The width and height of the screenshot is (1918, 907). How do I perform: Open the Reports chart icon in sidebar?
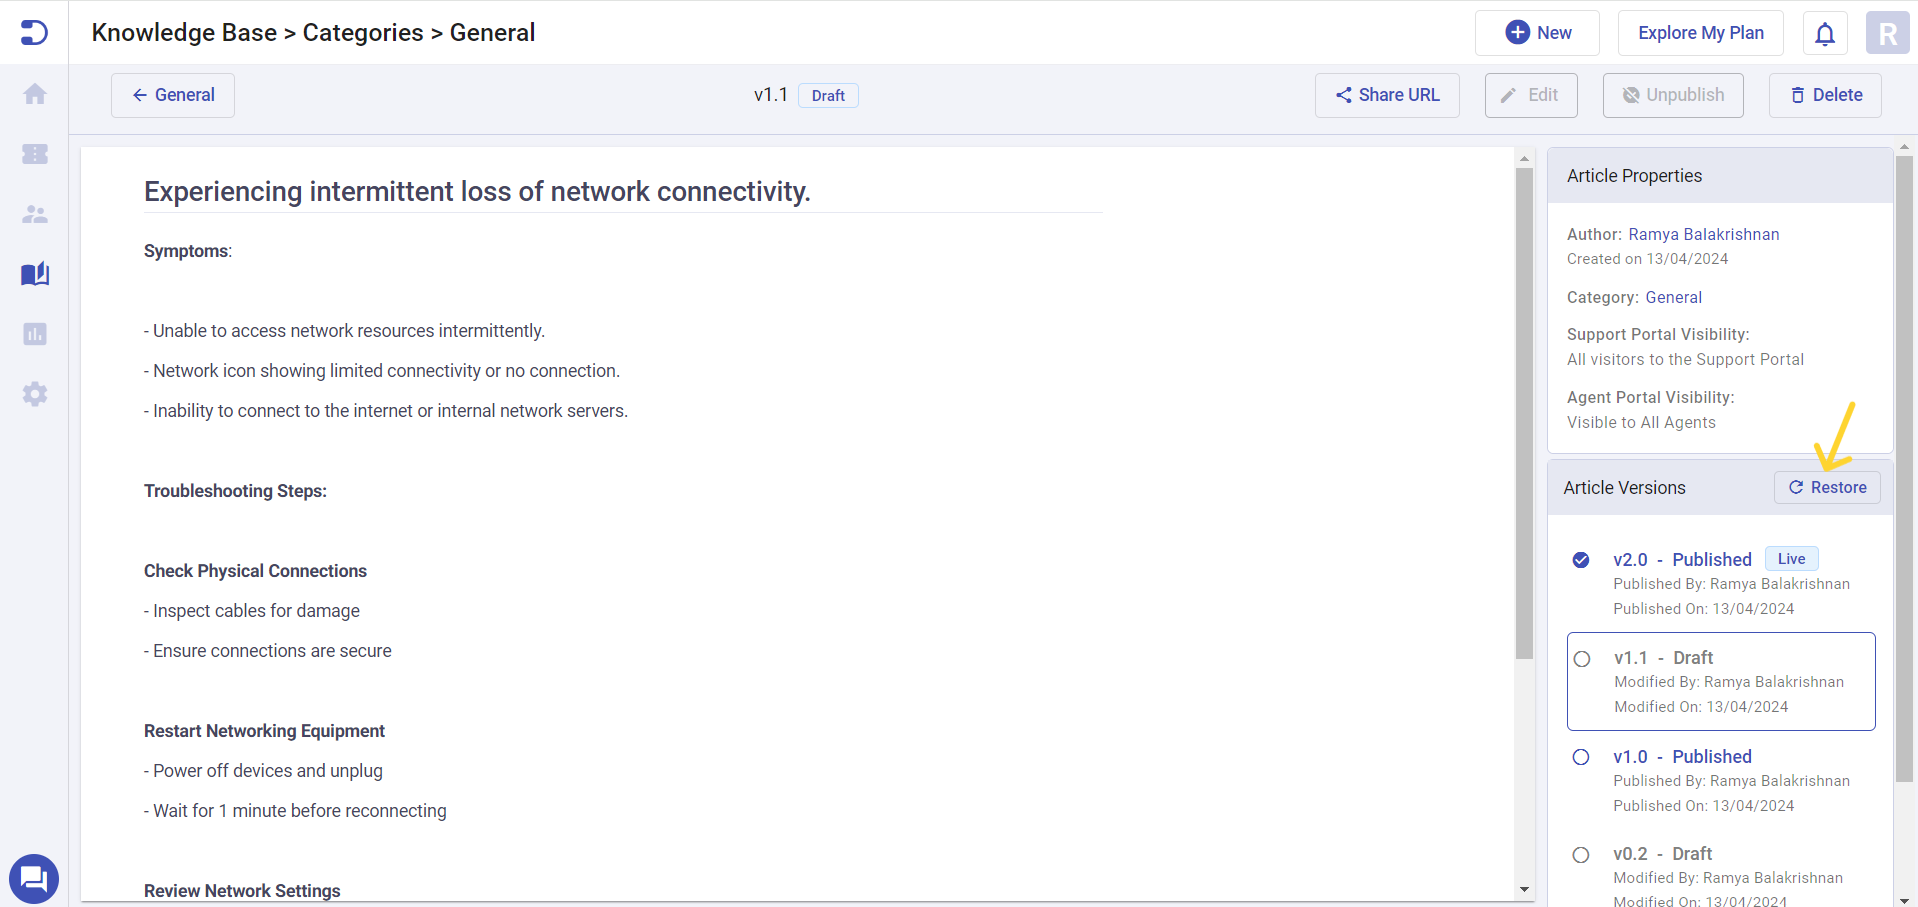(35, 334)
